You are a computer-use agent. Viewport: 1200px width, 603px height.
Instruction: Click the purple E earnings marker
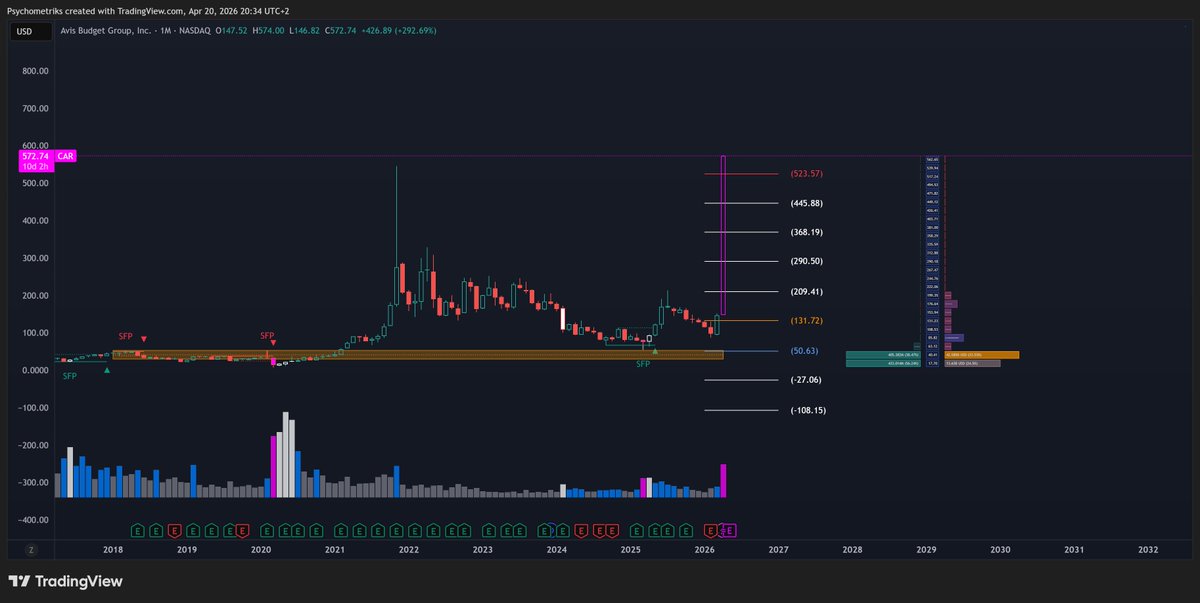click(x=729, y=530)
